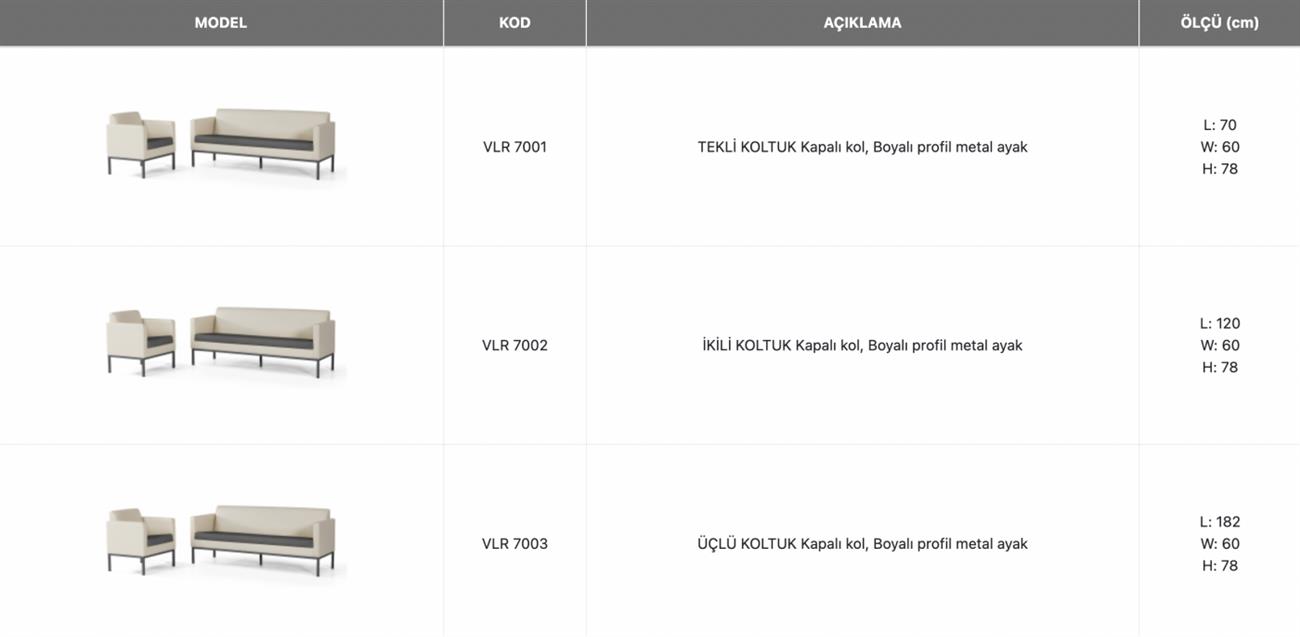Screen dimensions: 1300x637
Task: Click the armchair thumbnail in VLR 7002 row
Action: (x=141, y=342)
